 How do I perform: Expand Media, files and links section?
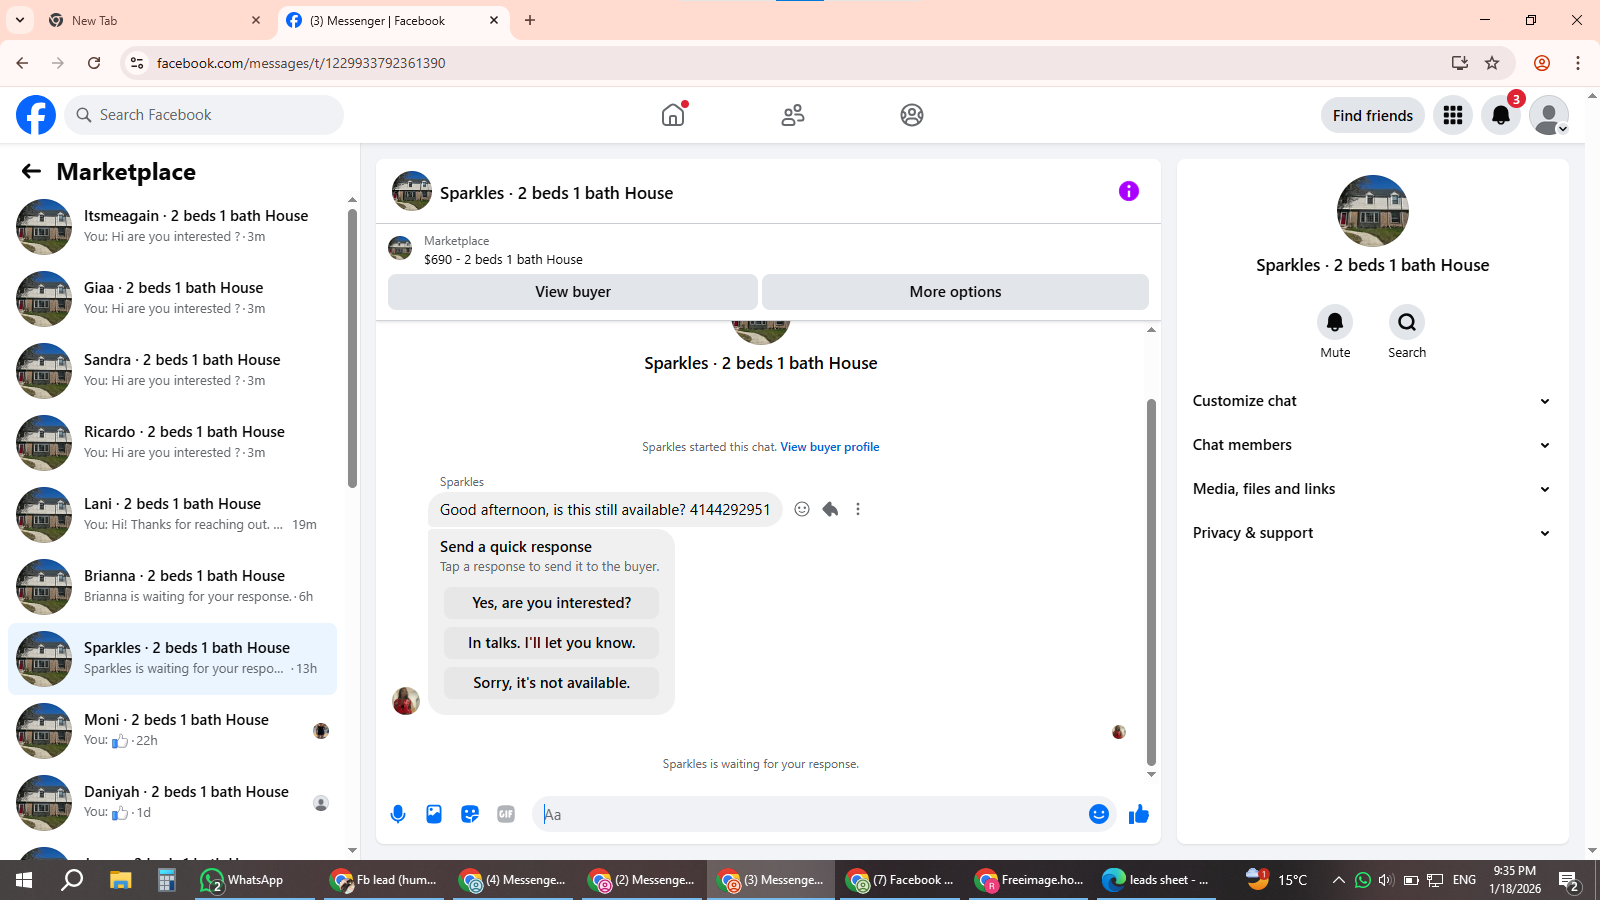(1372, 489)
